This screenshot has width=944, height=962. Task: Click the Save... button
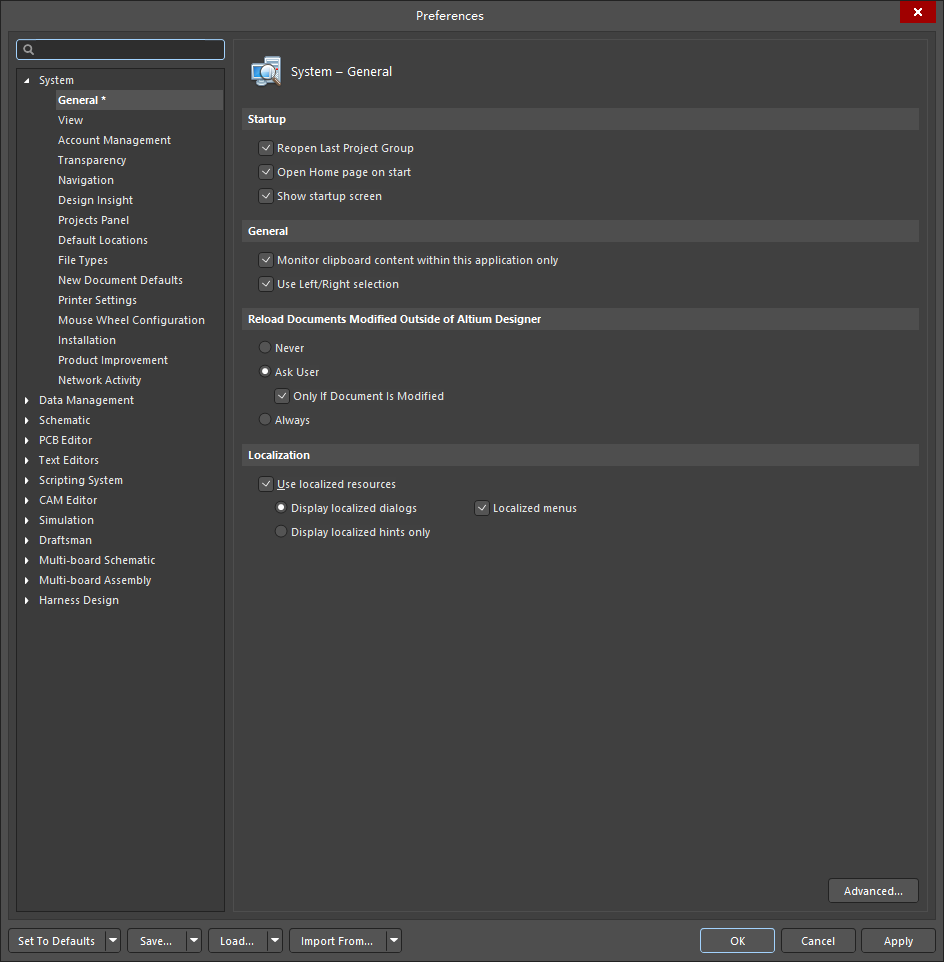(156, 941)
